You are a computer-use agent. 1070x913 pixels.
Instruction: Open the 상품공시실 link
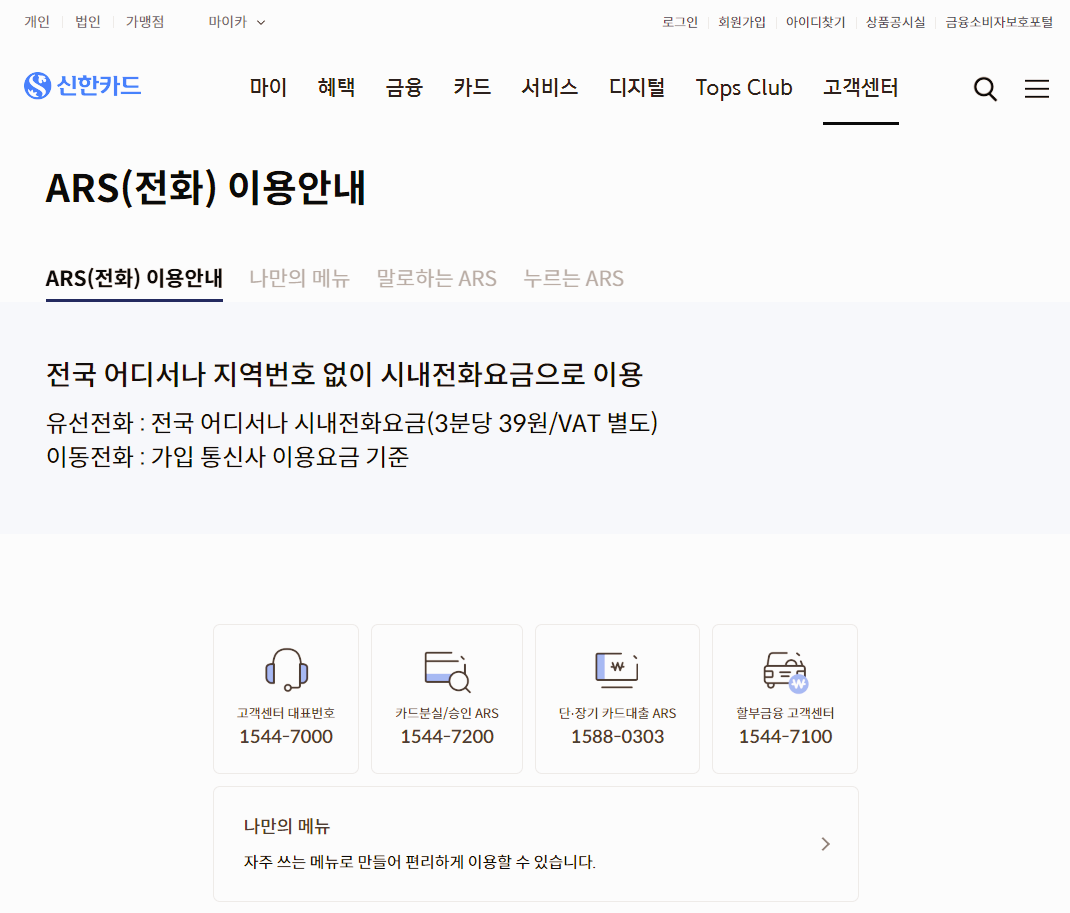895,22
